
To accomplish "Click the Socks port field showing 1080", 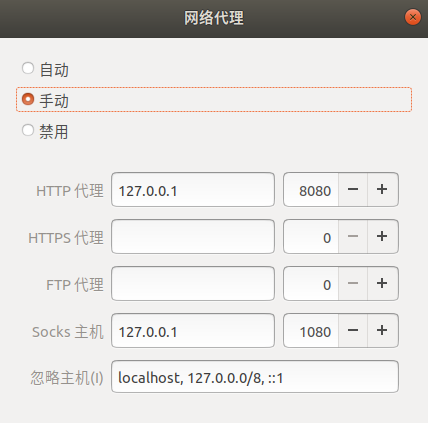I will [311, 331].
